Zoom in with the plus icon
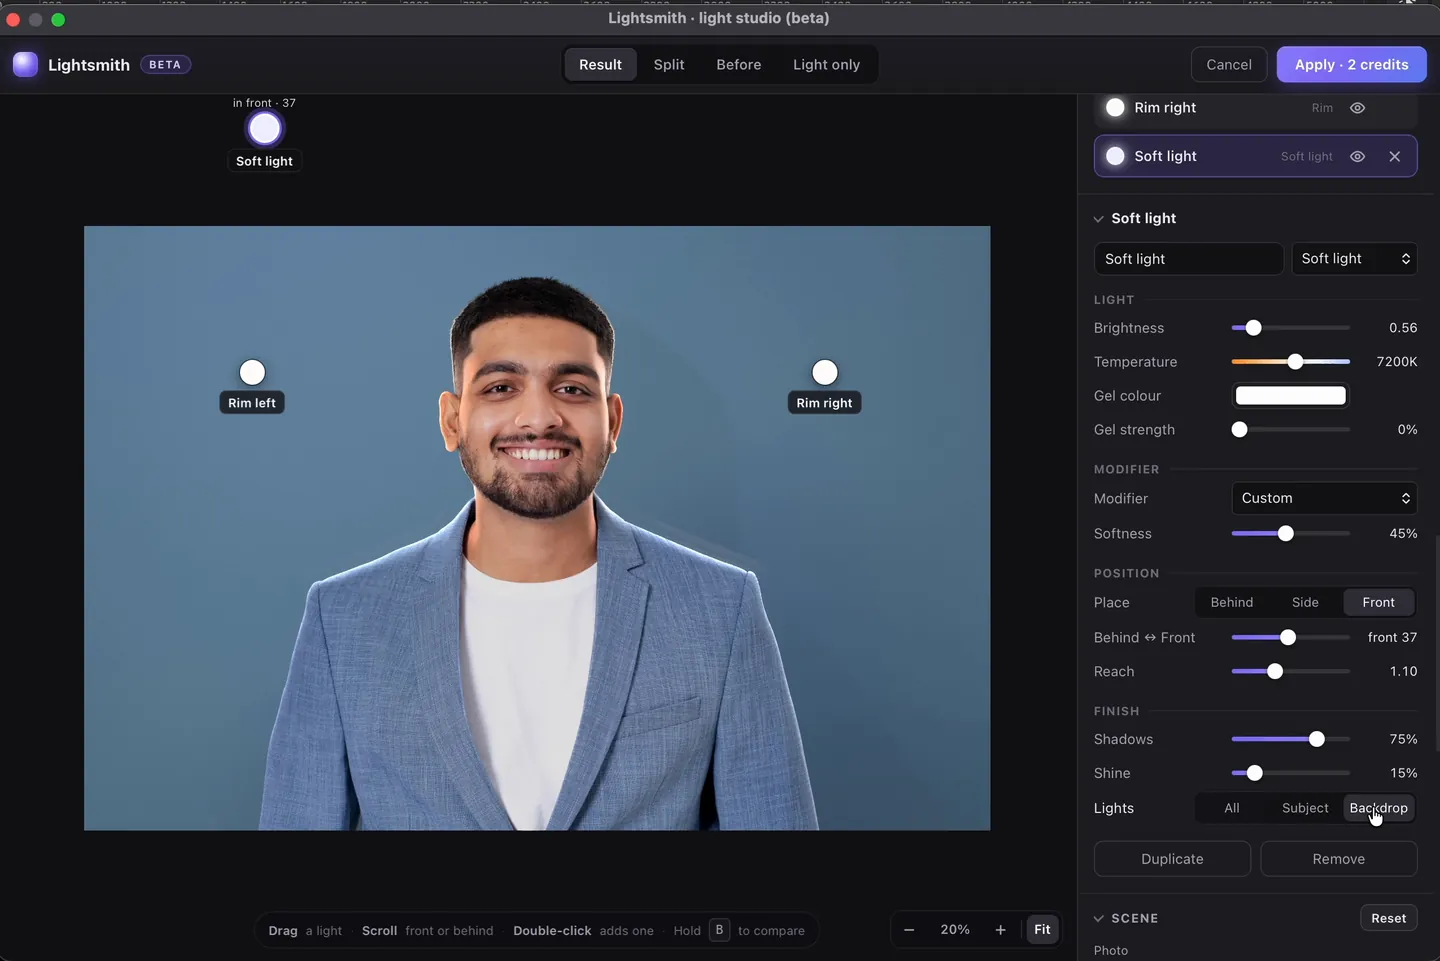Screen dimensions: 1440x961 (1000, 930)
